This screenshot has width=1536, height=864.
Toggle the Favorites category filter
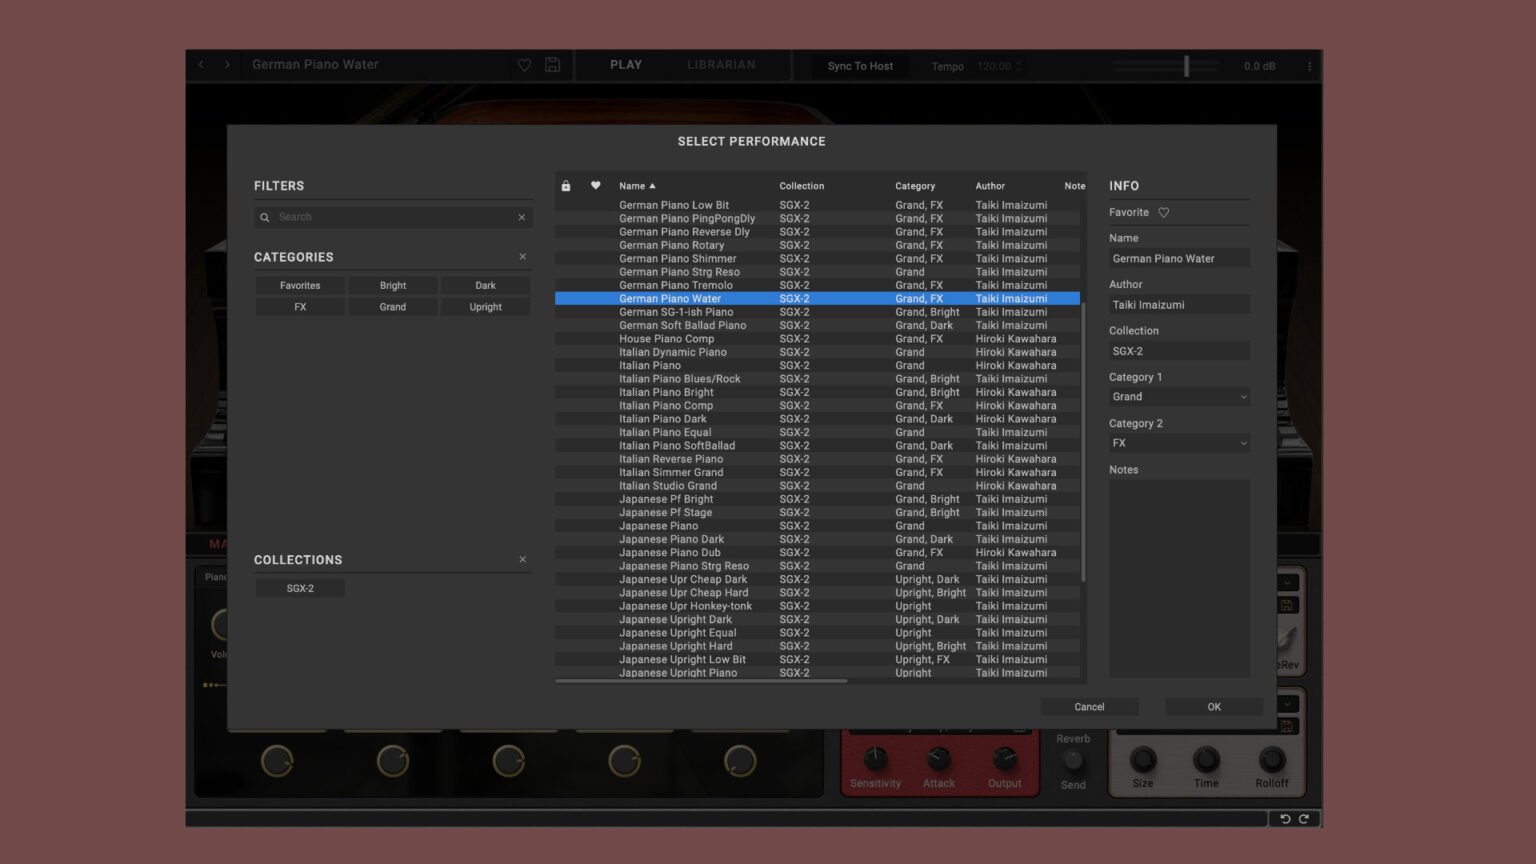point(299,285)
